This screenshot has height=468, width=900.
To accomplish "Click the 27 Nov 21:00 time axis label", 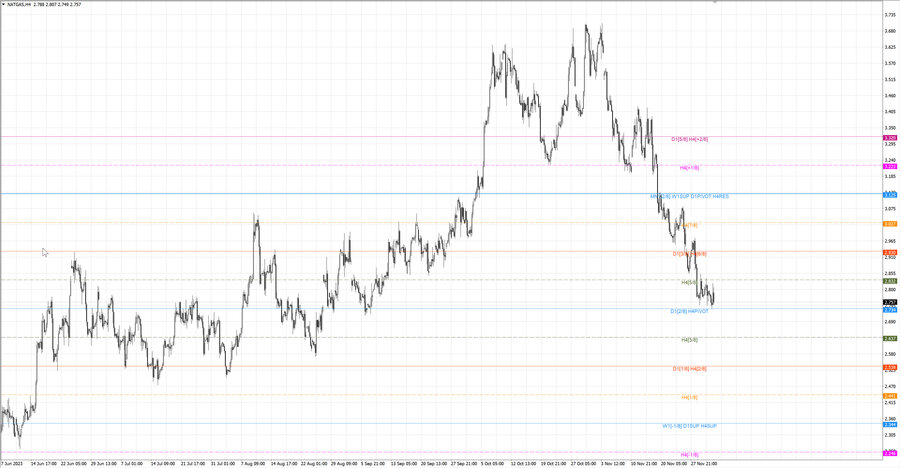I will [703, 463].
